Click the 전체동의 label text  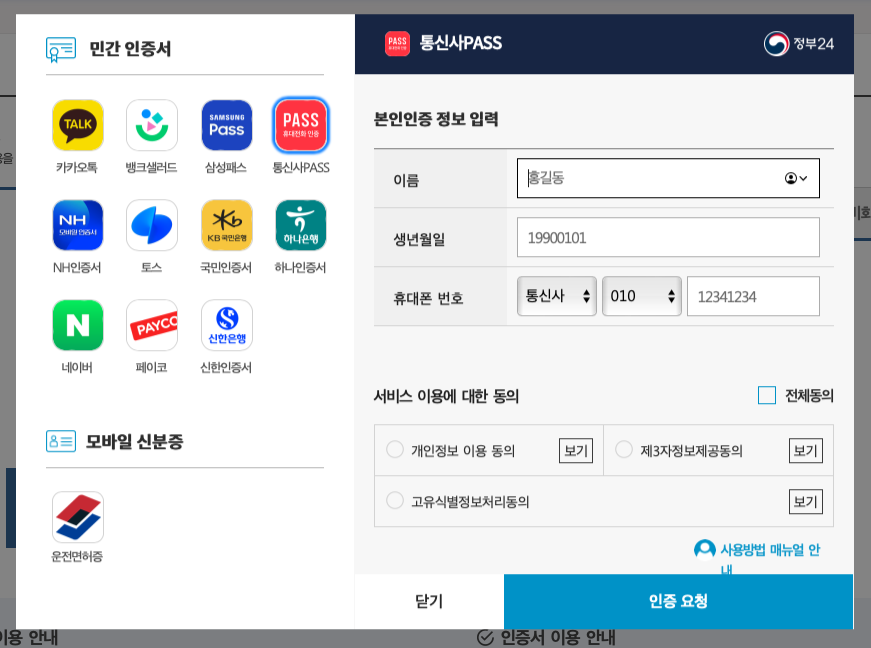(x=809, y=395)
